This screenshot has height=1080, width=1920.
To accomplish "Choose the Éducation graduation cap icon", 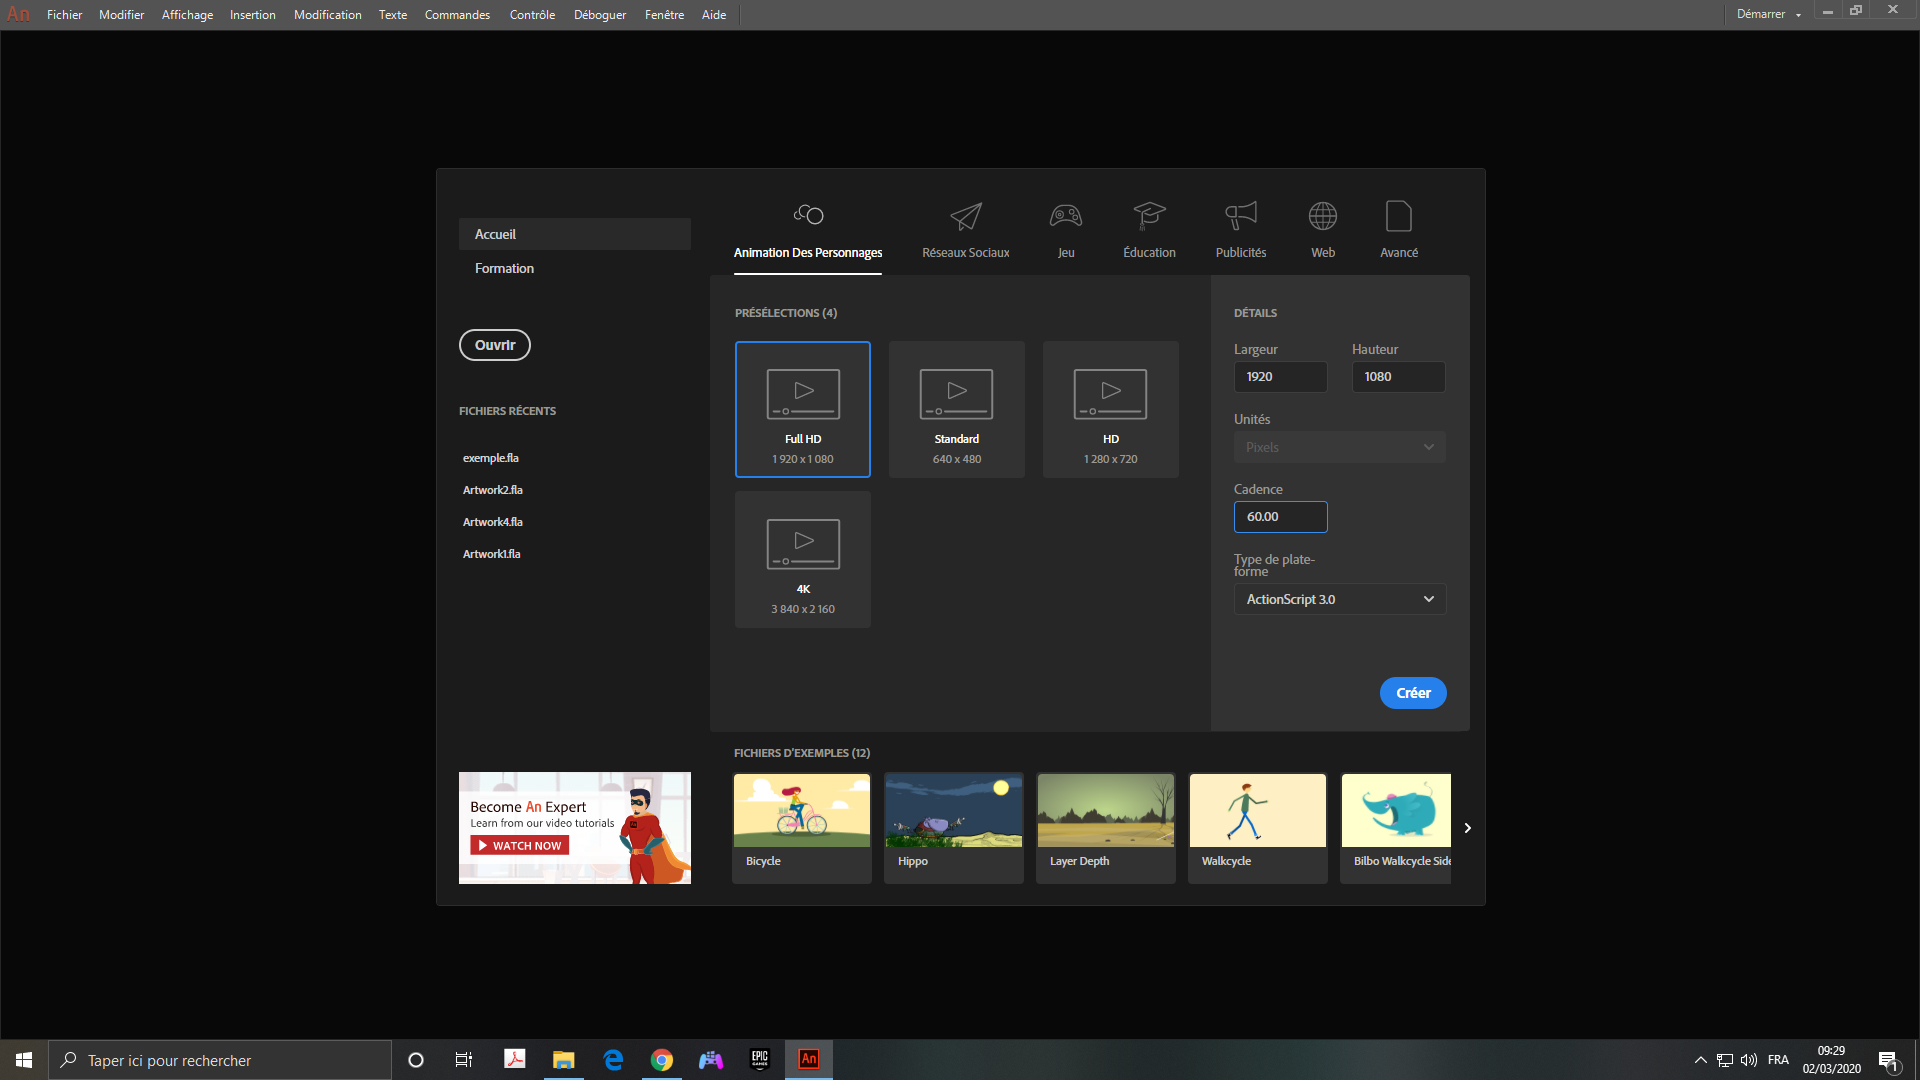I will pyautogui.click(x=1149, y=217).
